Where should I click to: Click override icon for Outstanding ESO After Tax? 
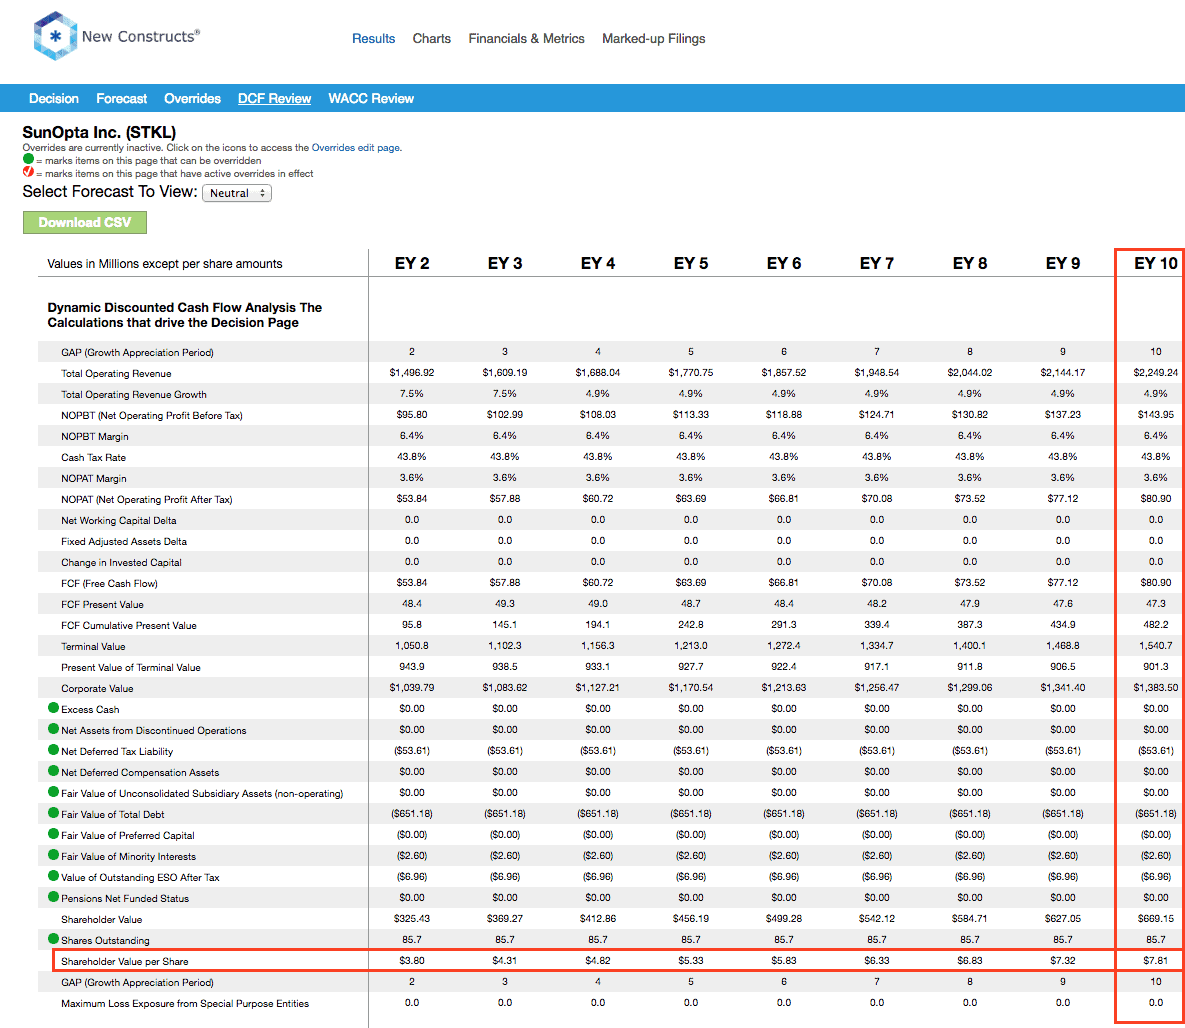pos(53,876)
